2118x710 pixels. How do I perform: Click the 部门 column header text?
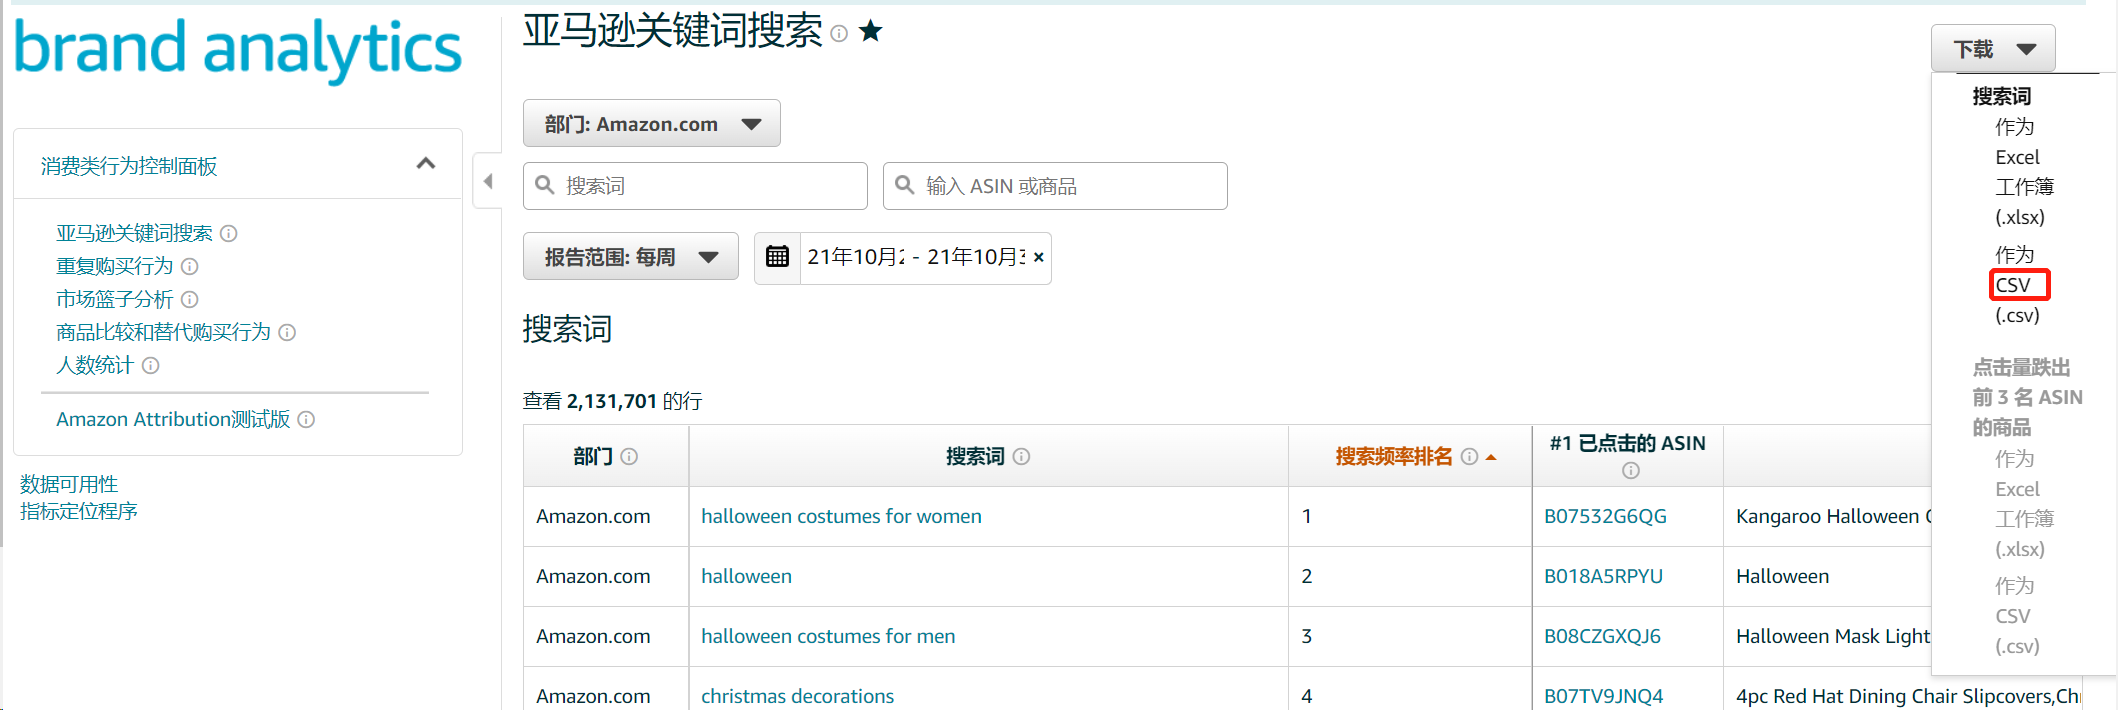593,456
